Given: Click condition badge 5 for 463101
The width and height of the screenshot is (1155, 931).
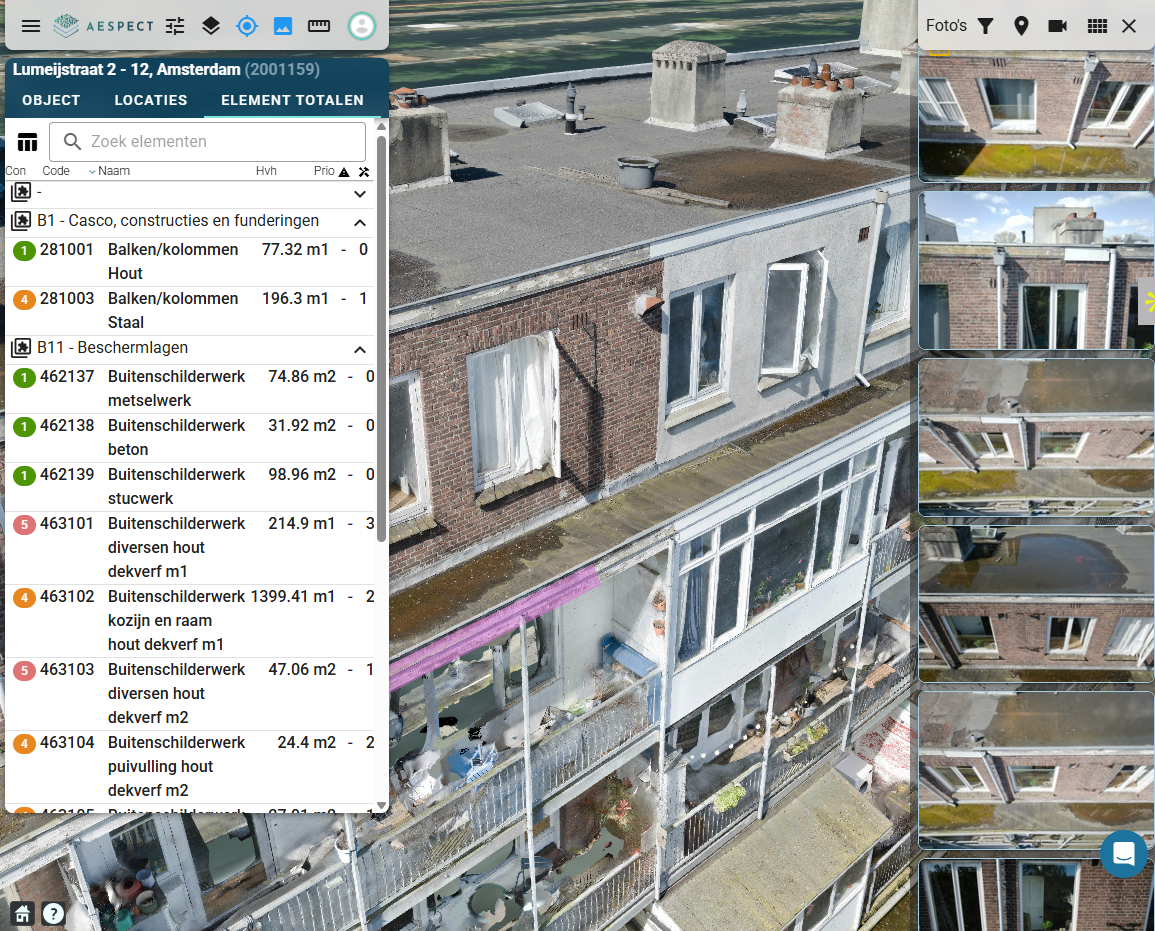Looking at the screenshot, I should (x=24, y=524).
